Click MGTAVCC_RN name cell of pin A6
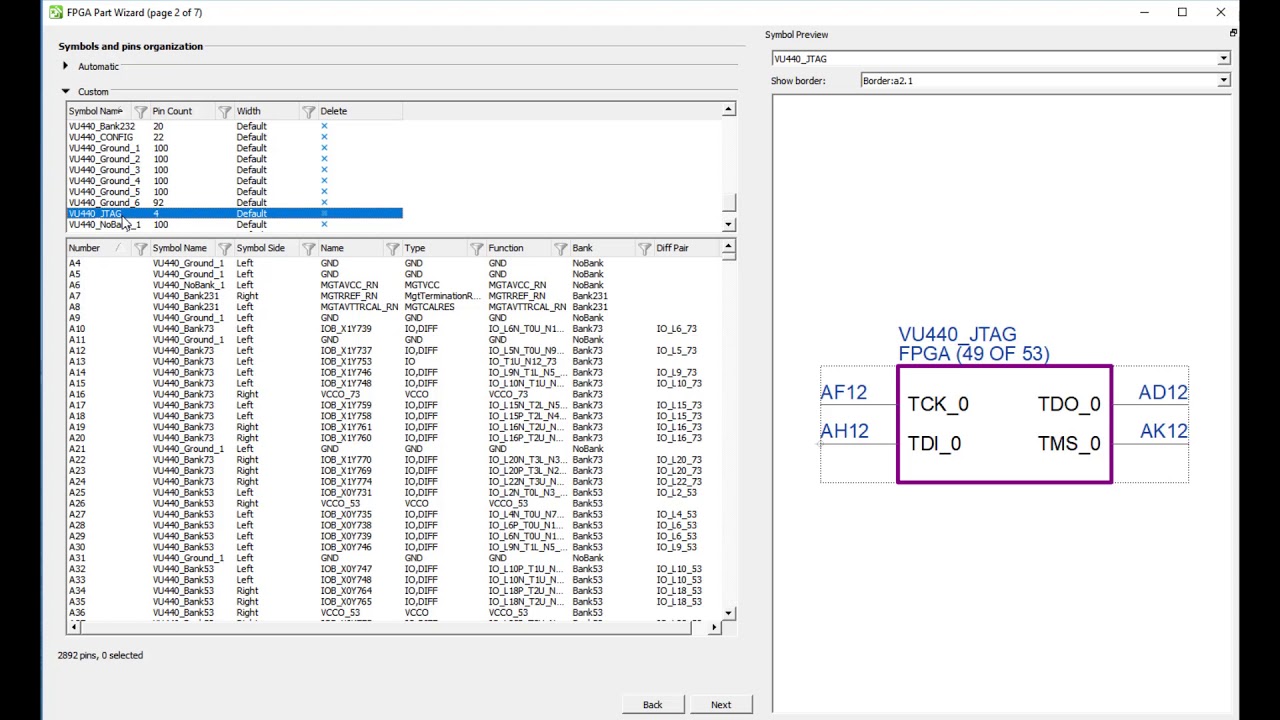Screen dimensions: 1280x720 pyautogui.click(x=349, y=285)
